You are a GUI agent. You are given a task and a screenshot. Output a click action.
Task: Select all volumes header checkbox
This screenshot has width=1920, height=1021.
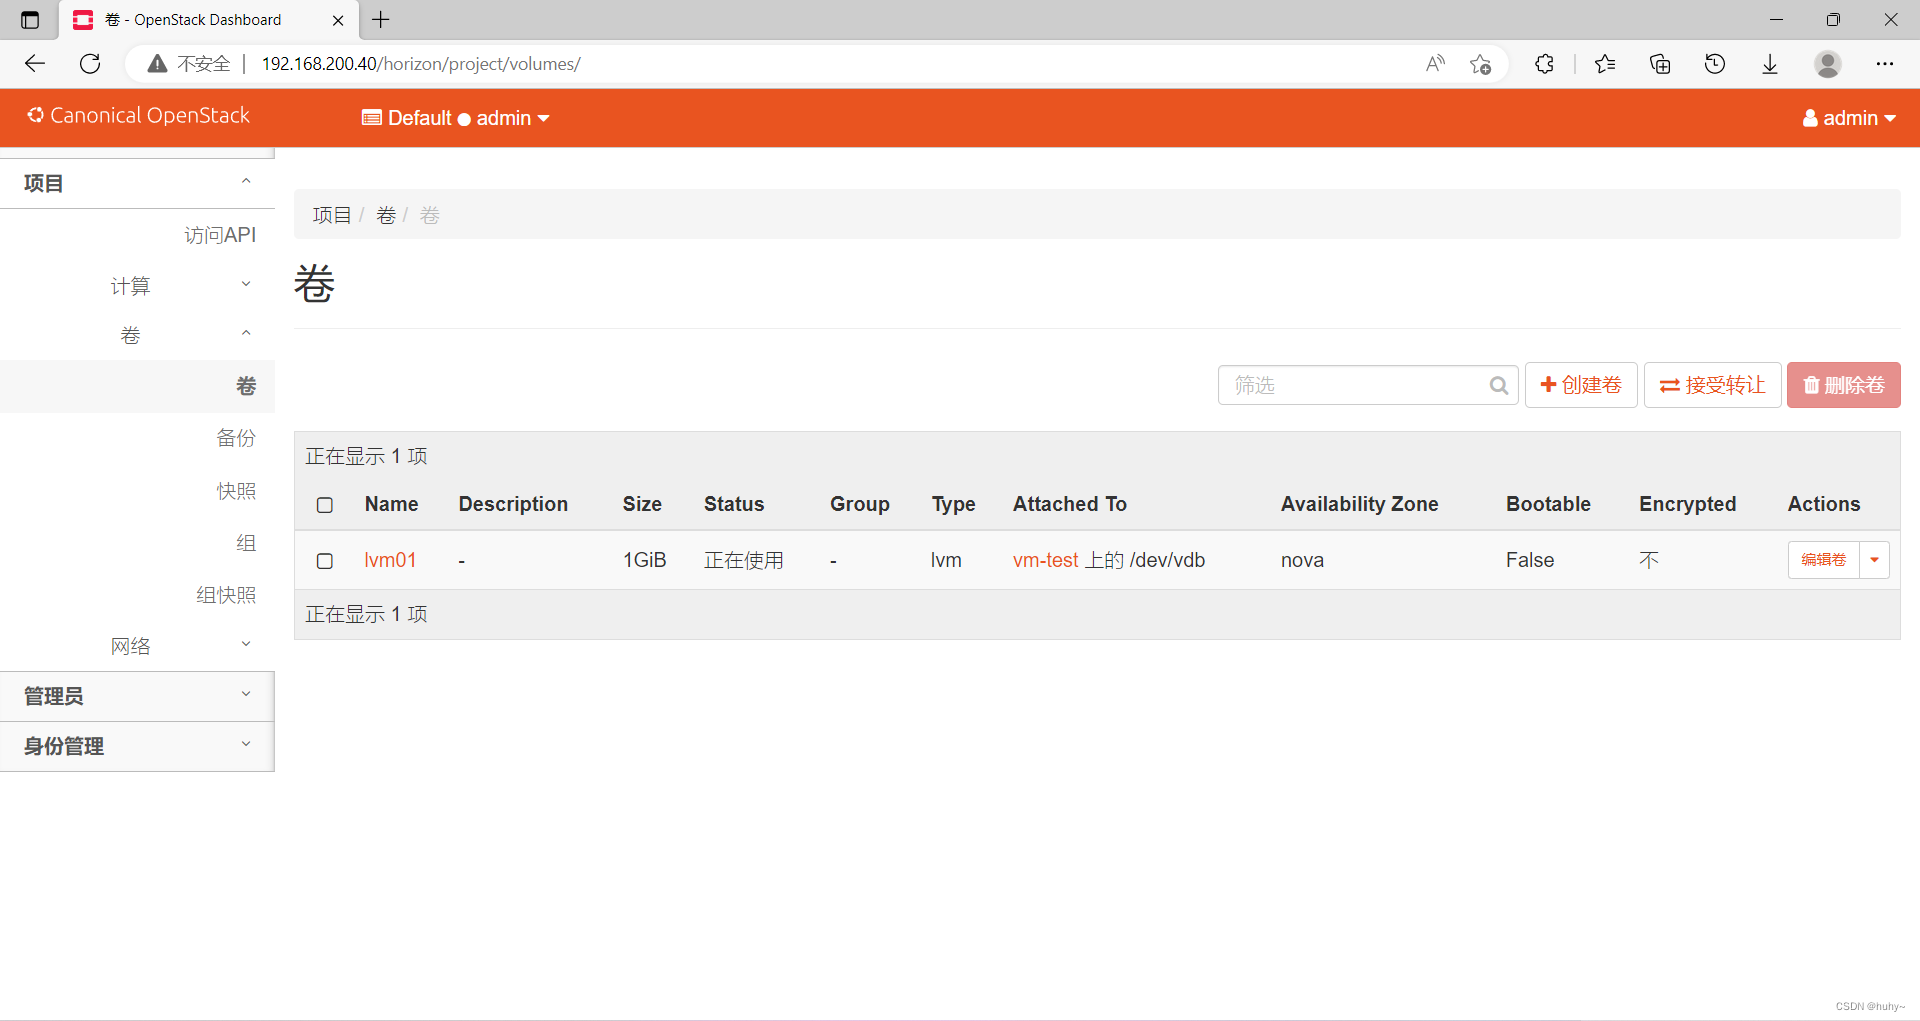325,505
